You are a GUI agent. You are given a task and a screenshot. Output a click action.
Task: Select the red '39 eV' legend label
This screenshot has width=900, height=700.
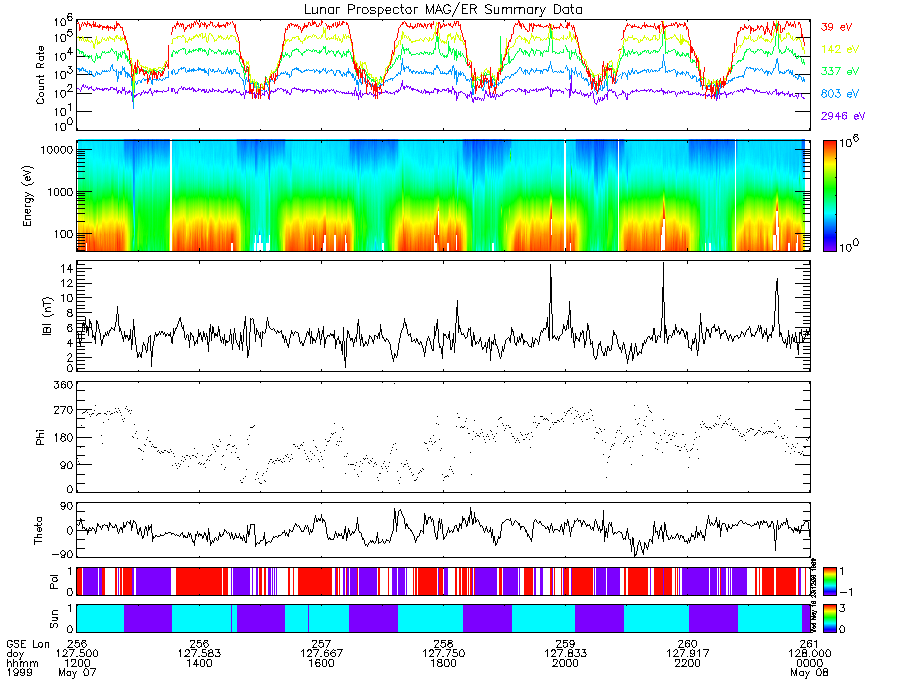[x=836, y=27]
